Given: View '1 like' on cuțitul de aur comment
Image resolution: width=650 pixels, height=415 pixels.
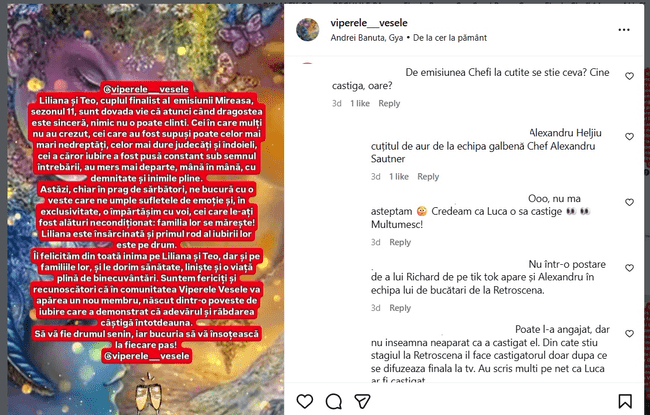Looking at the screenshot, I should [399, 177].
